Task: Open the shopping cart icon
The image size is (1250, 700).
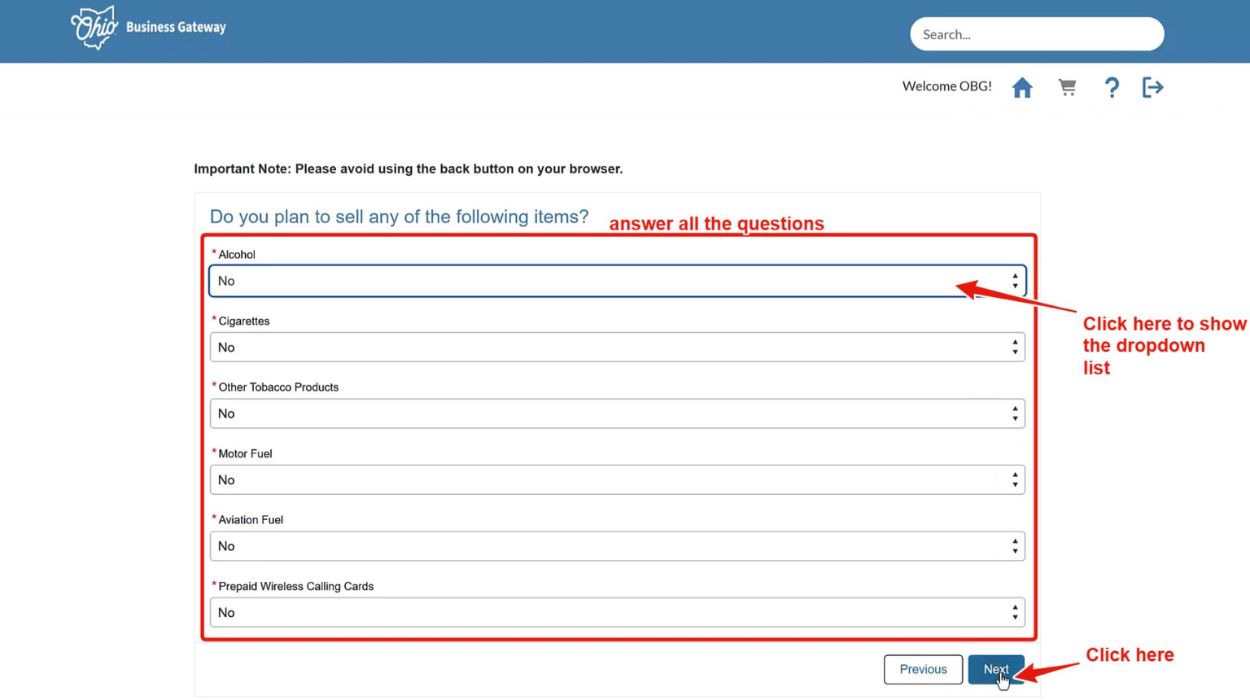Action: (1067, 88)
